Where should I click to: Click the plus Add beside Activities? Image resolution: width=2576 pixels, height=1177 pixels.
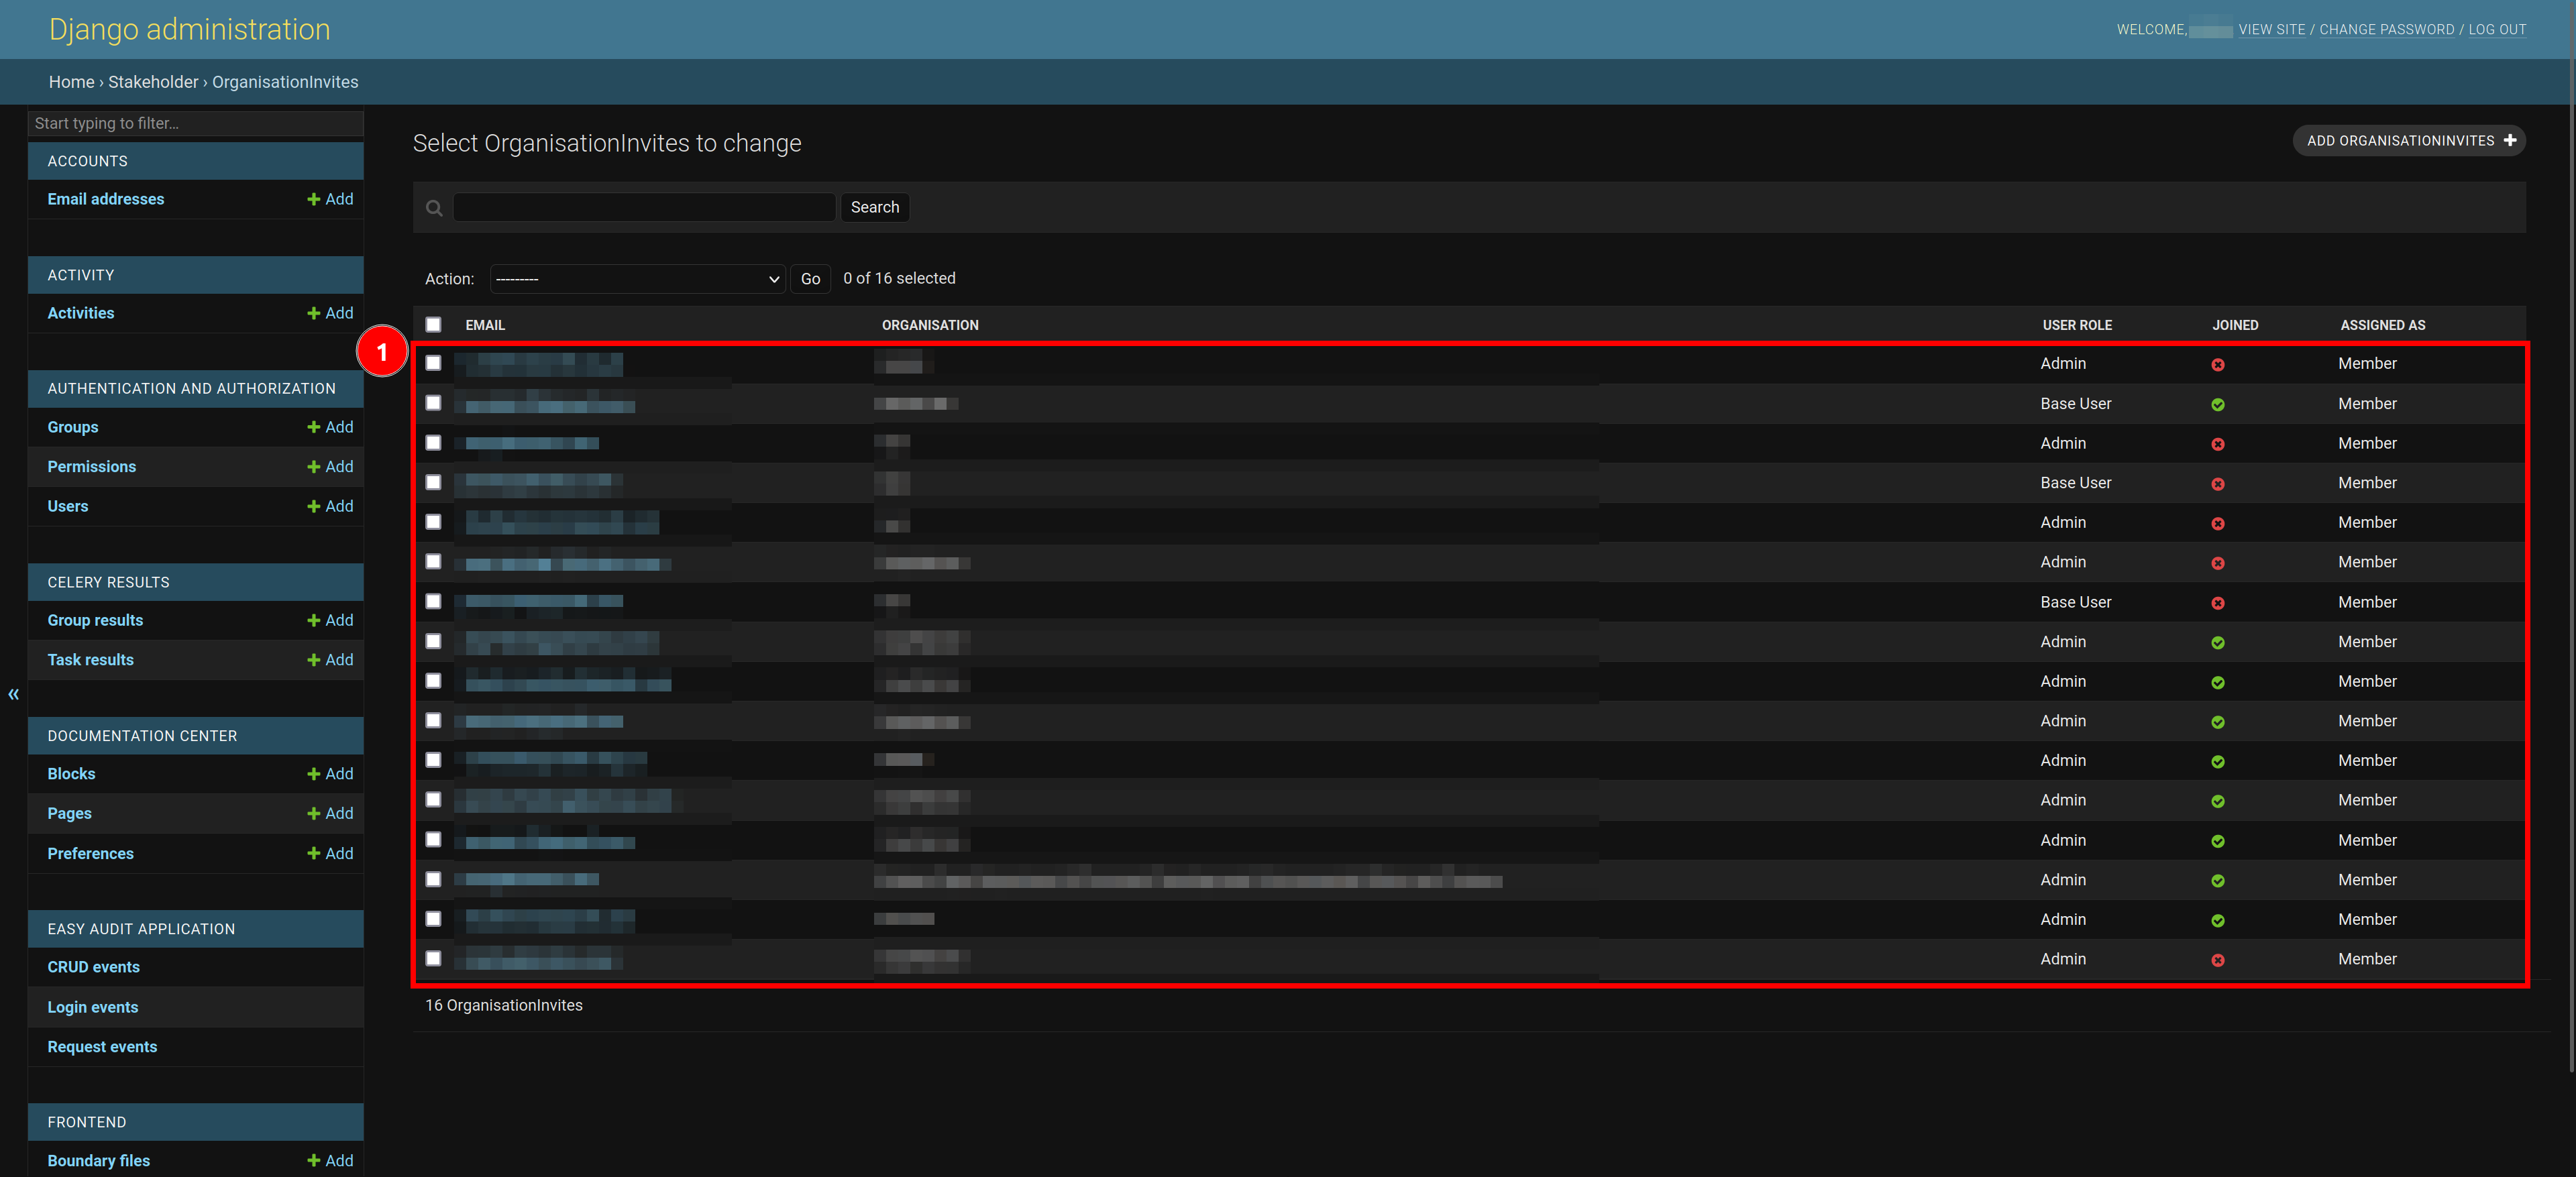pos(330,313)
